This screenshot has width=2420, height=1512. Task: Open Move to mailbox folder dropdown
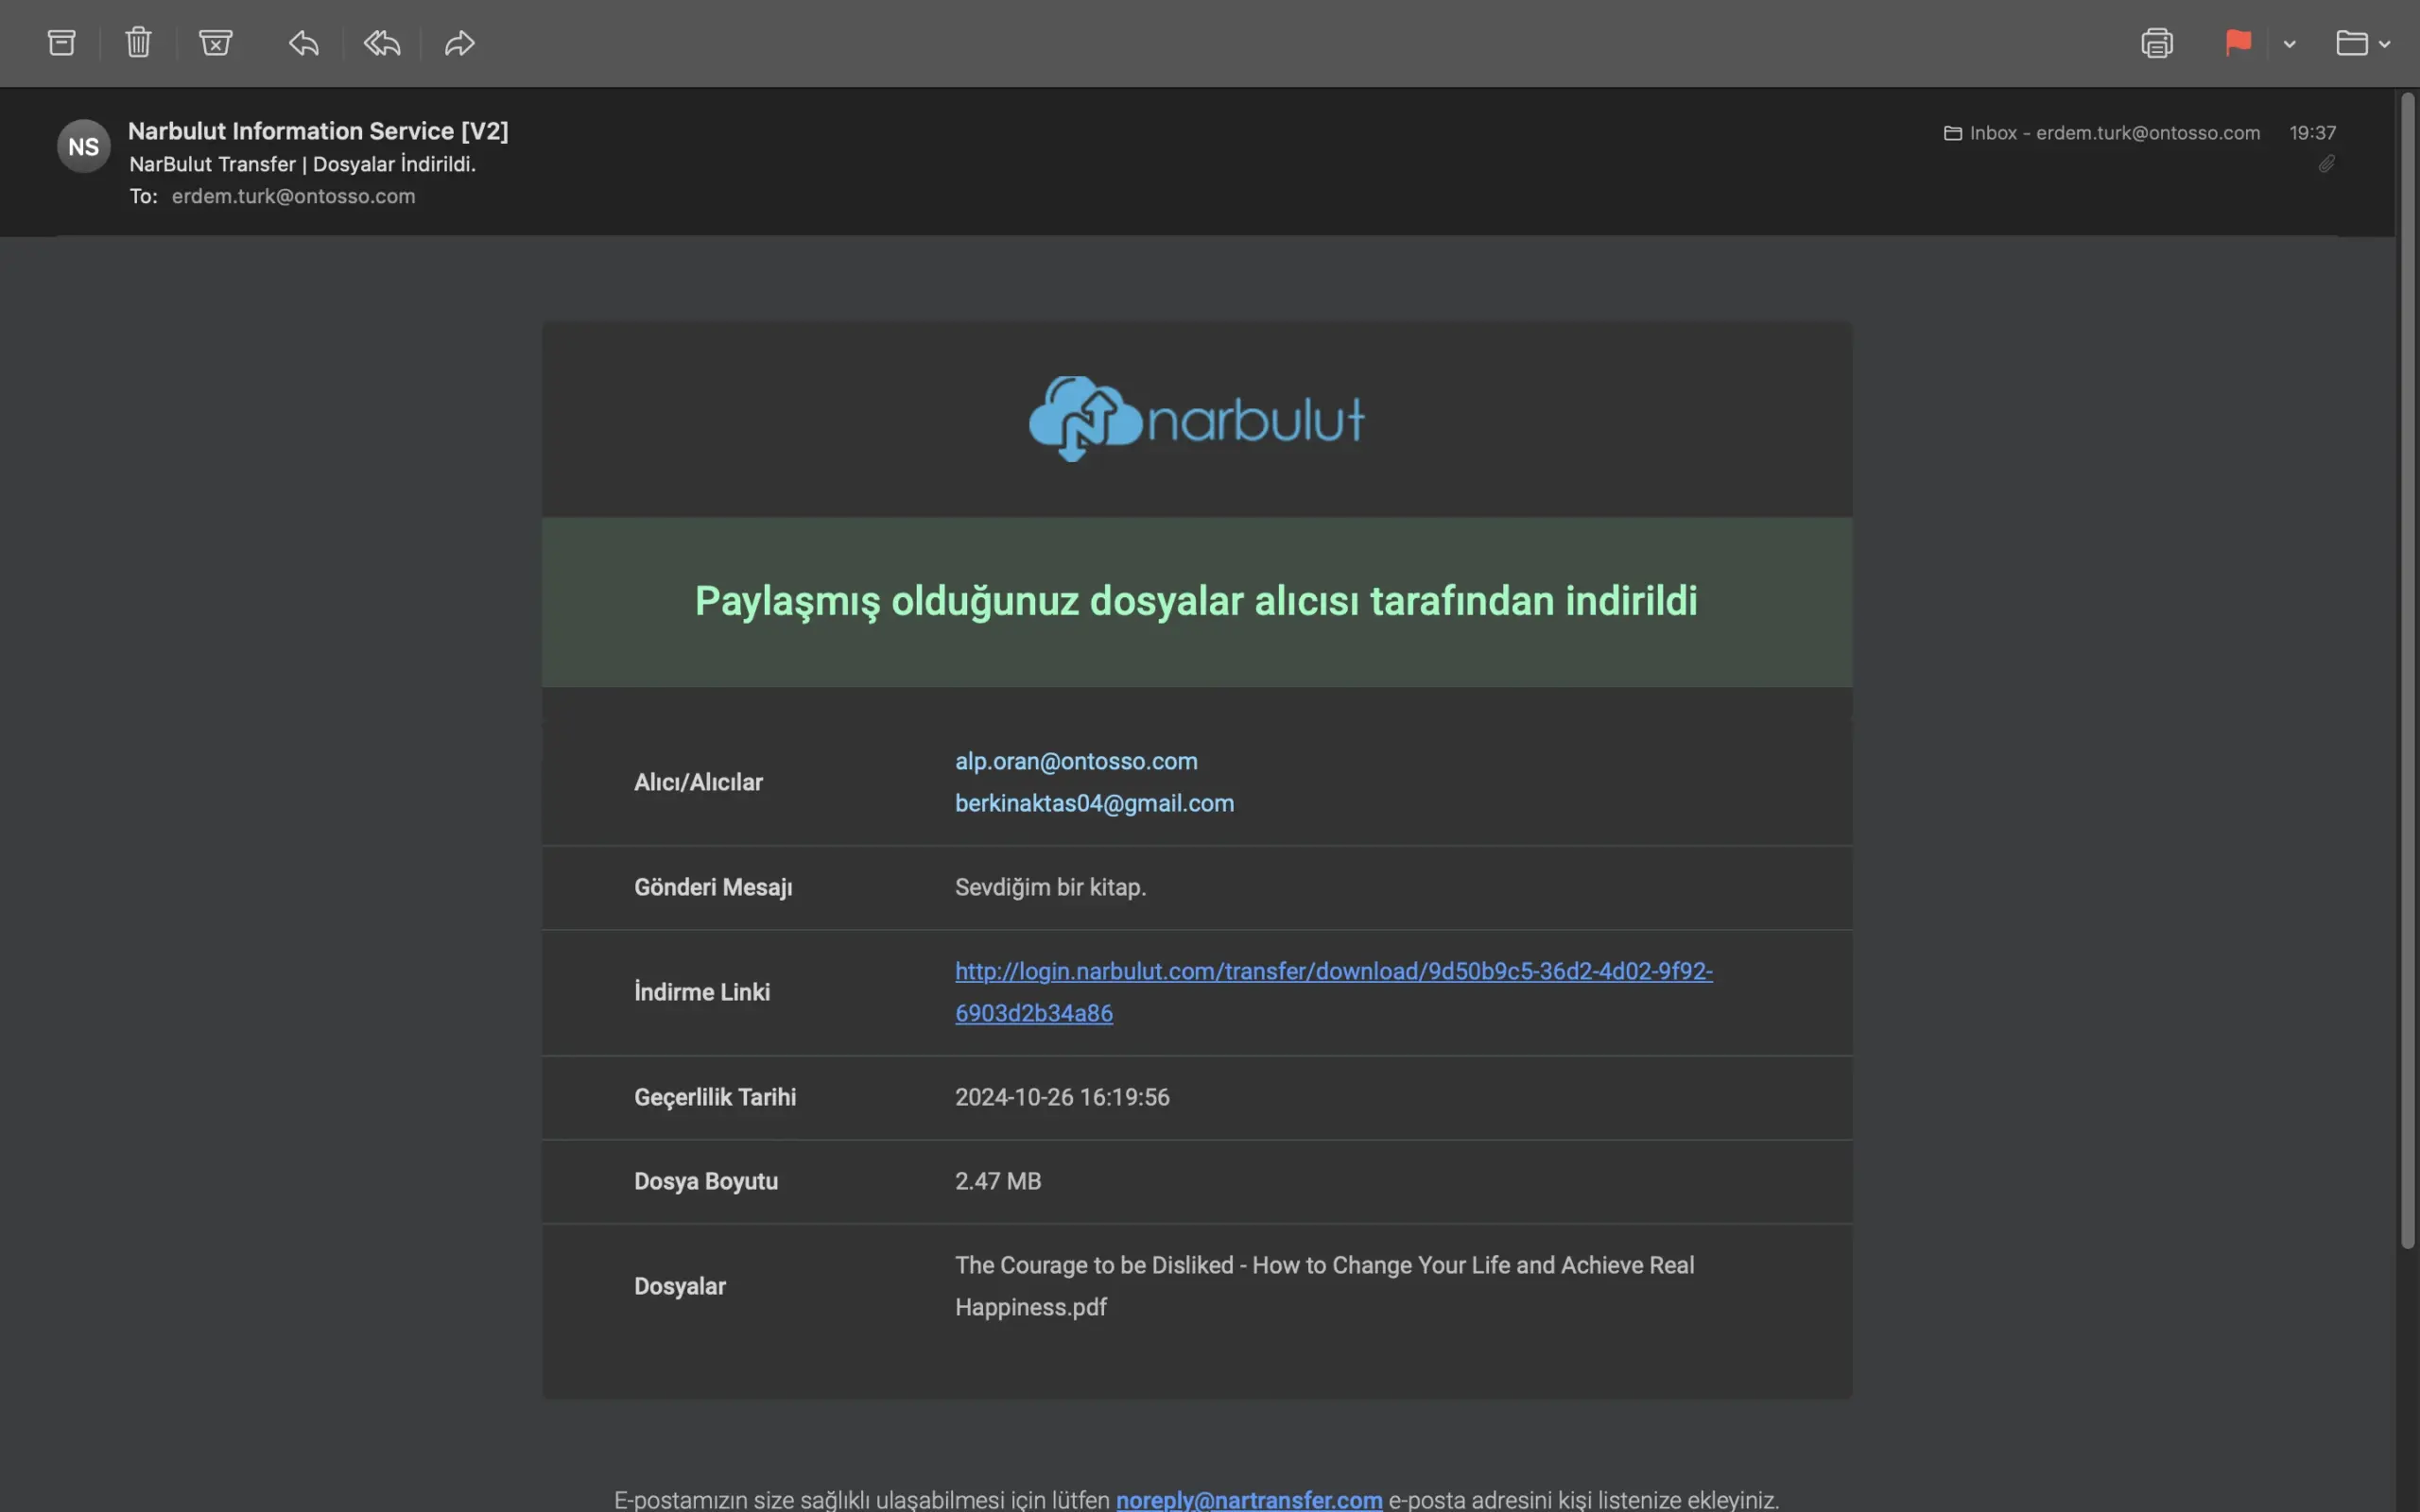click(2362, 43)
